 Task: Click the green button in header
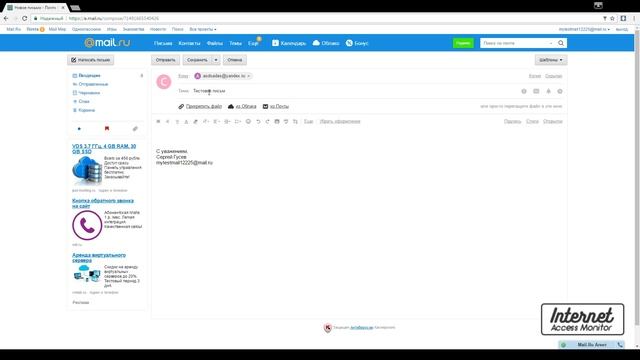(x=463, y=43)
